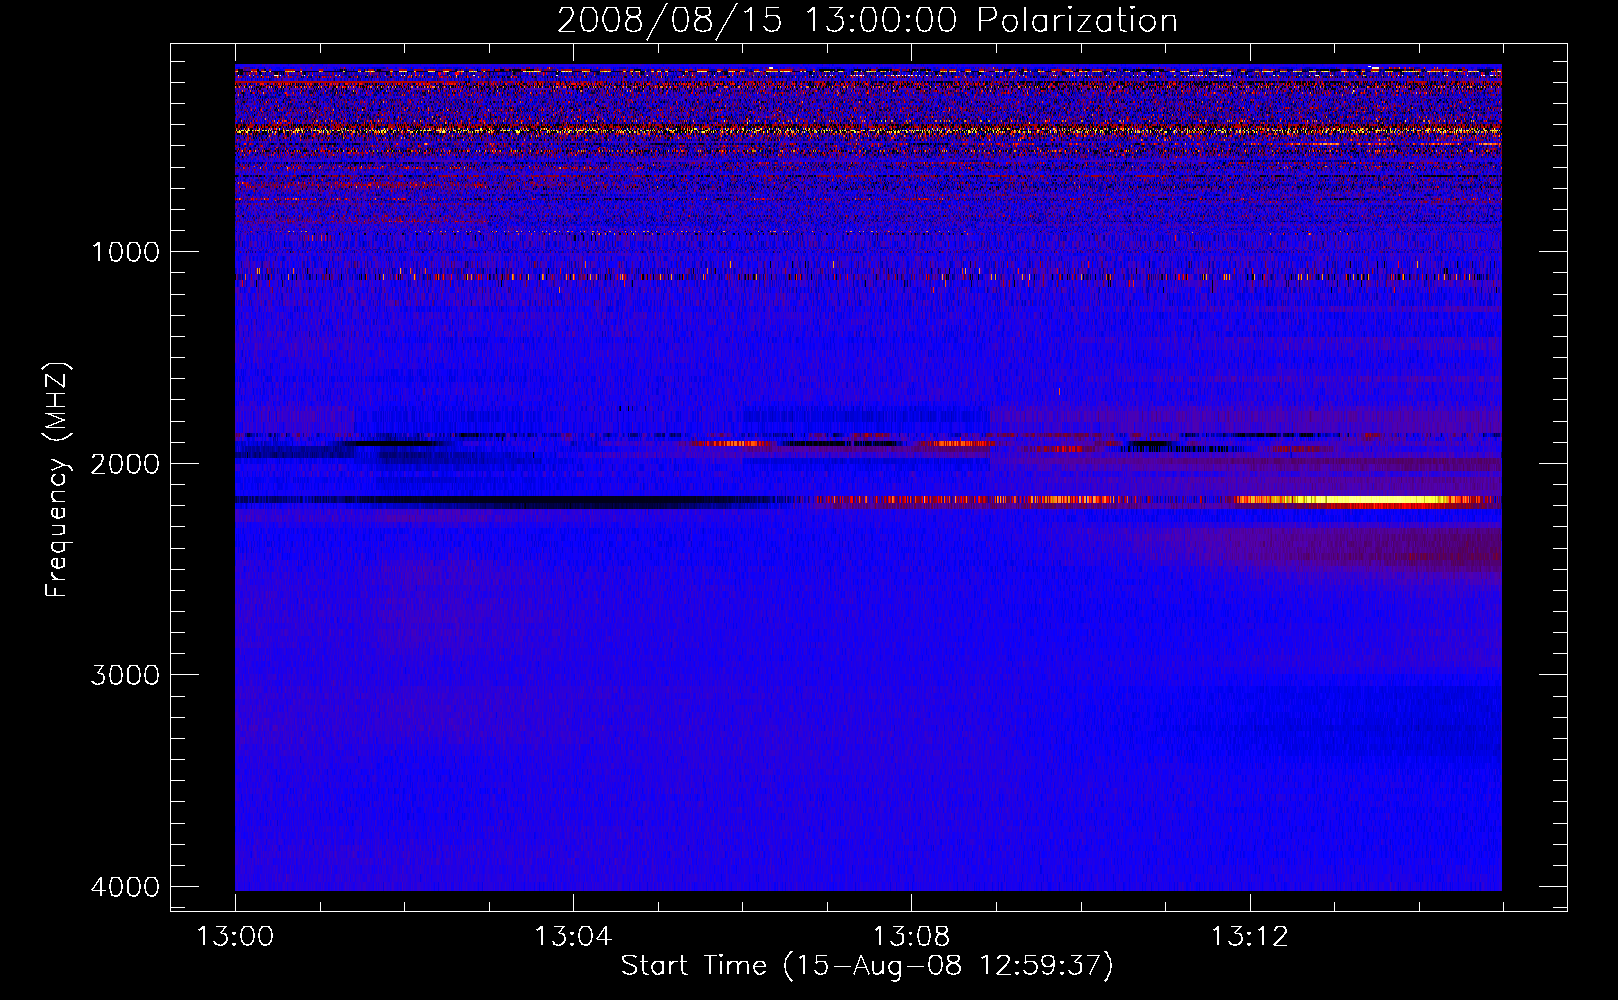Click the bright yellow emission band near 2200 MHz
1618x1000 pixels.
click(x=1365, y=500)
